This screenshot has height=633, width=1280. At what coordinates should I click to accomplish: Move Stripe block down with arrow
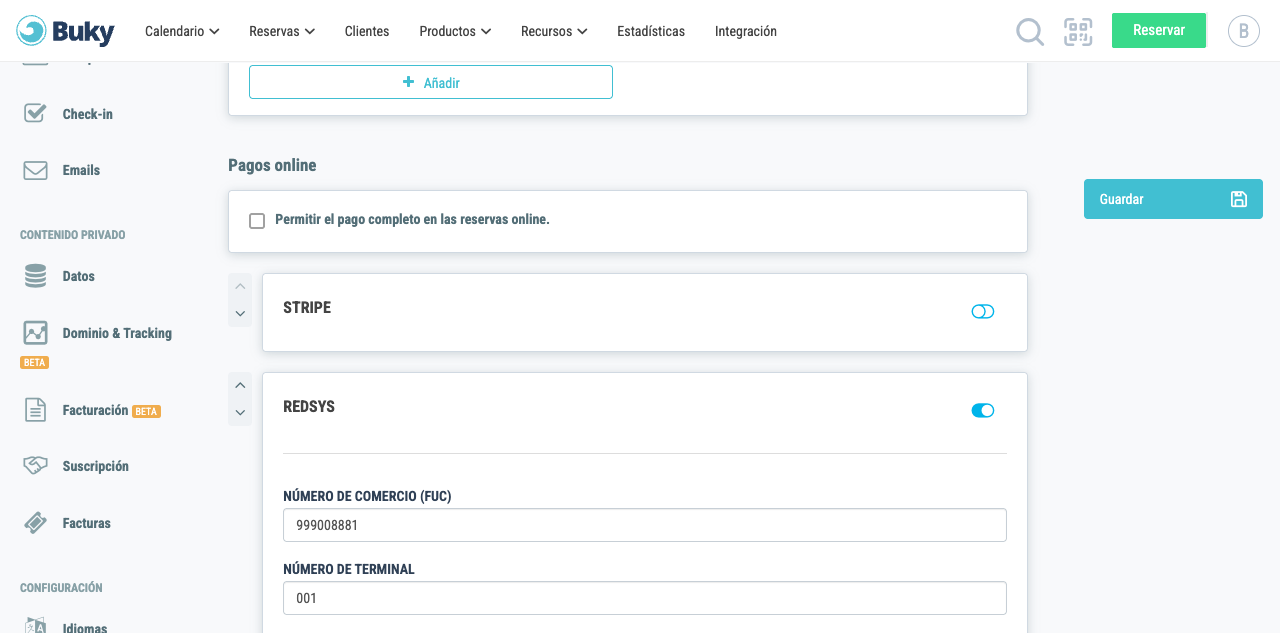(240, 314)
